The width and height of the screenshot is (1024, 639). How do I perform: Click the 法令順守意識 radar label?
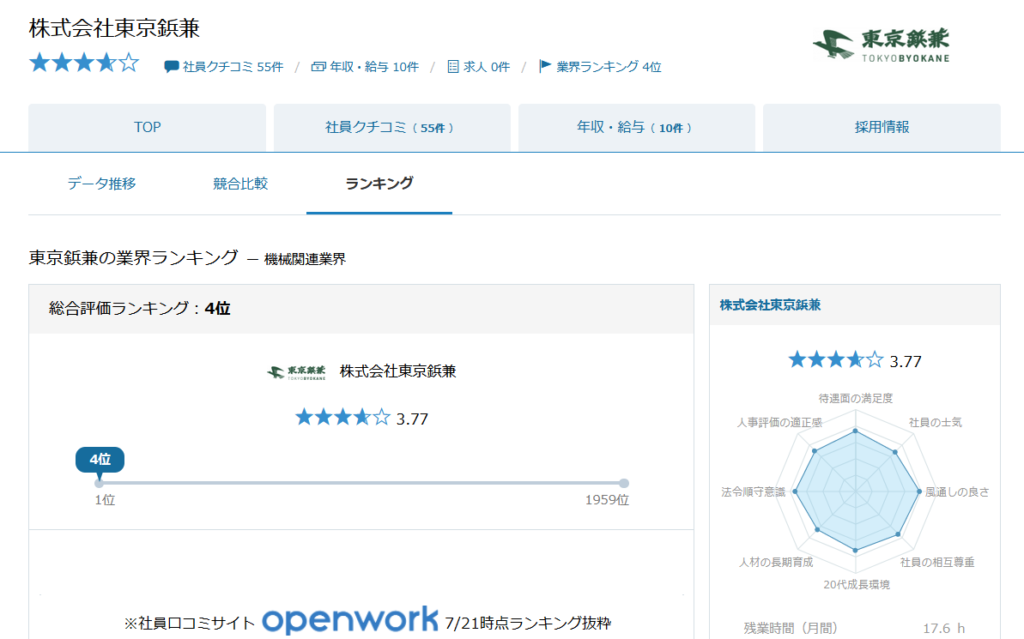point(753,492)
